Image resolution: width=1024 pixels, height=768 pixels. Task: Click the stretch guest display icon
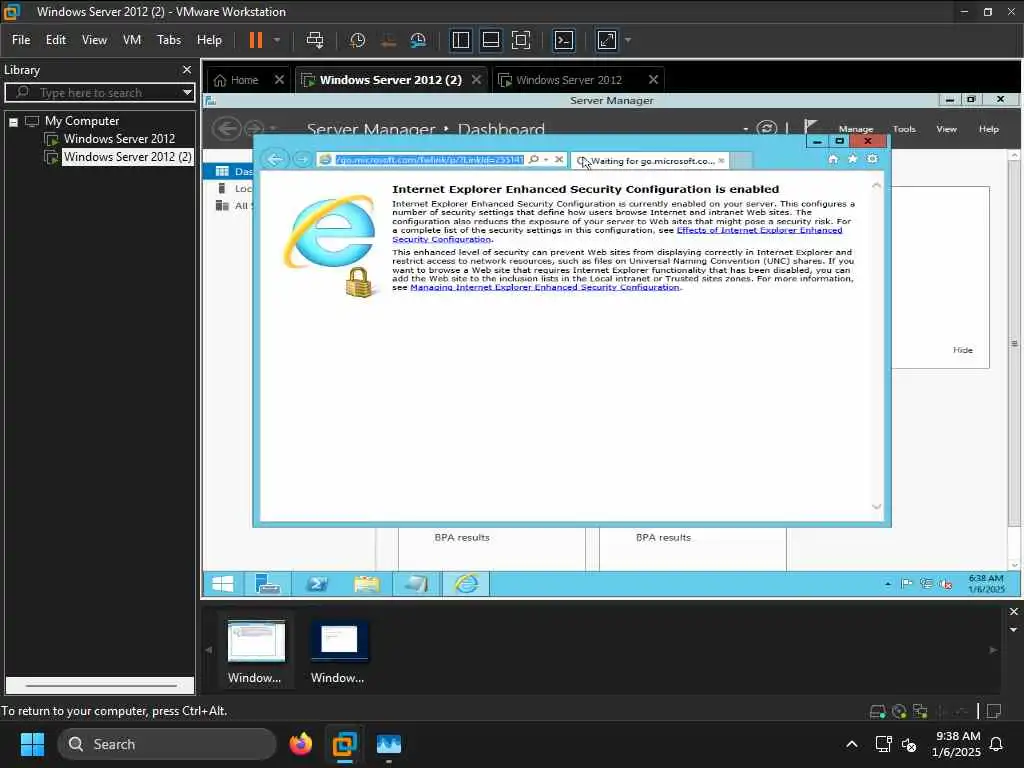tap(607, 40)
